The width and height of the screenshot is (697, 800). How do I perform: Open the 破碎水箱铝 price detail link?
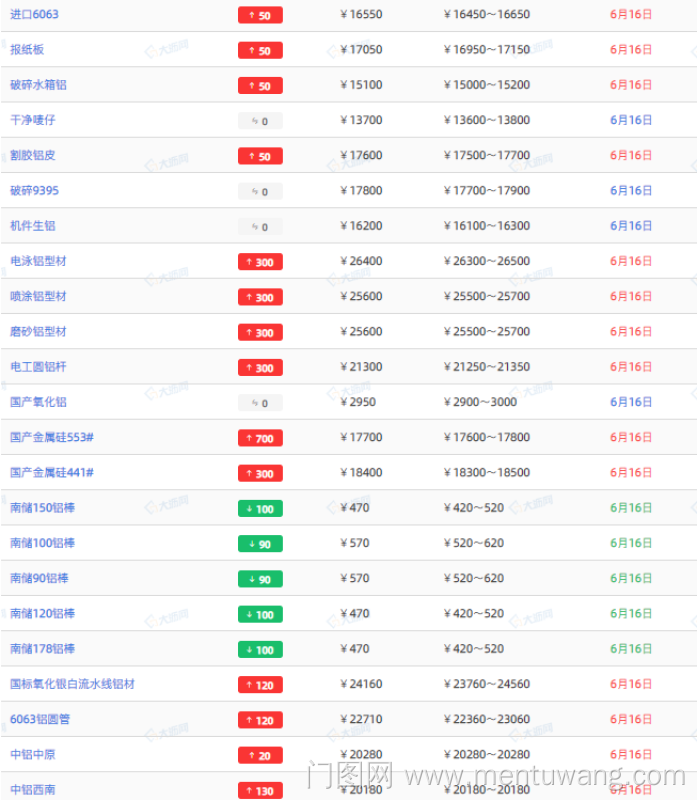click(x=38, y=85)
